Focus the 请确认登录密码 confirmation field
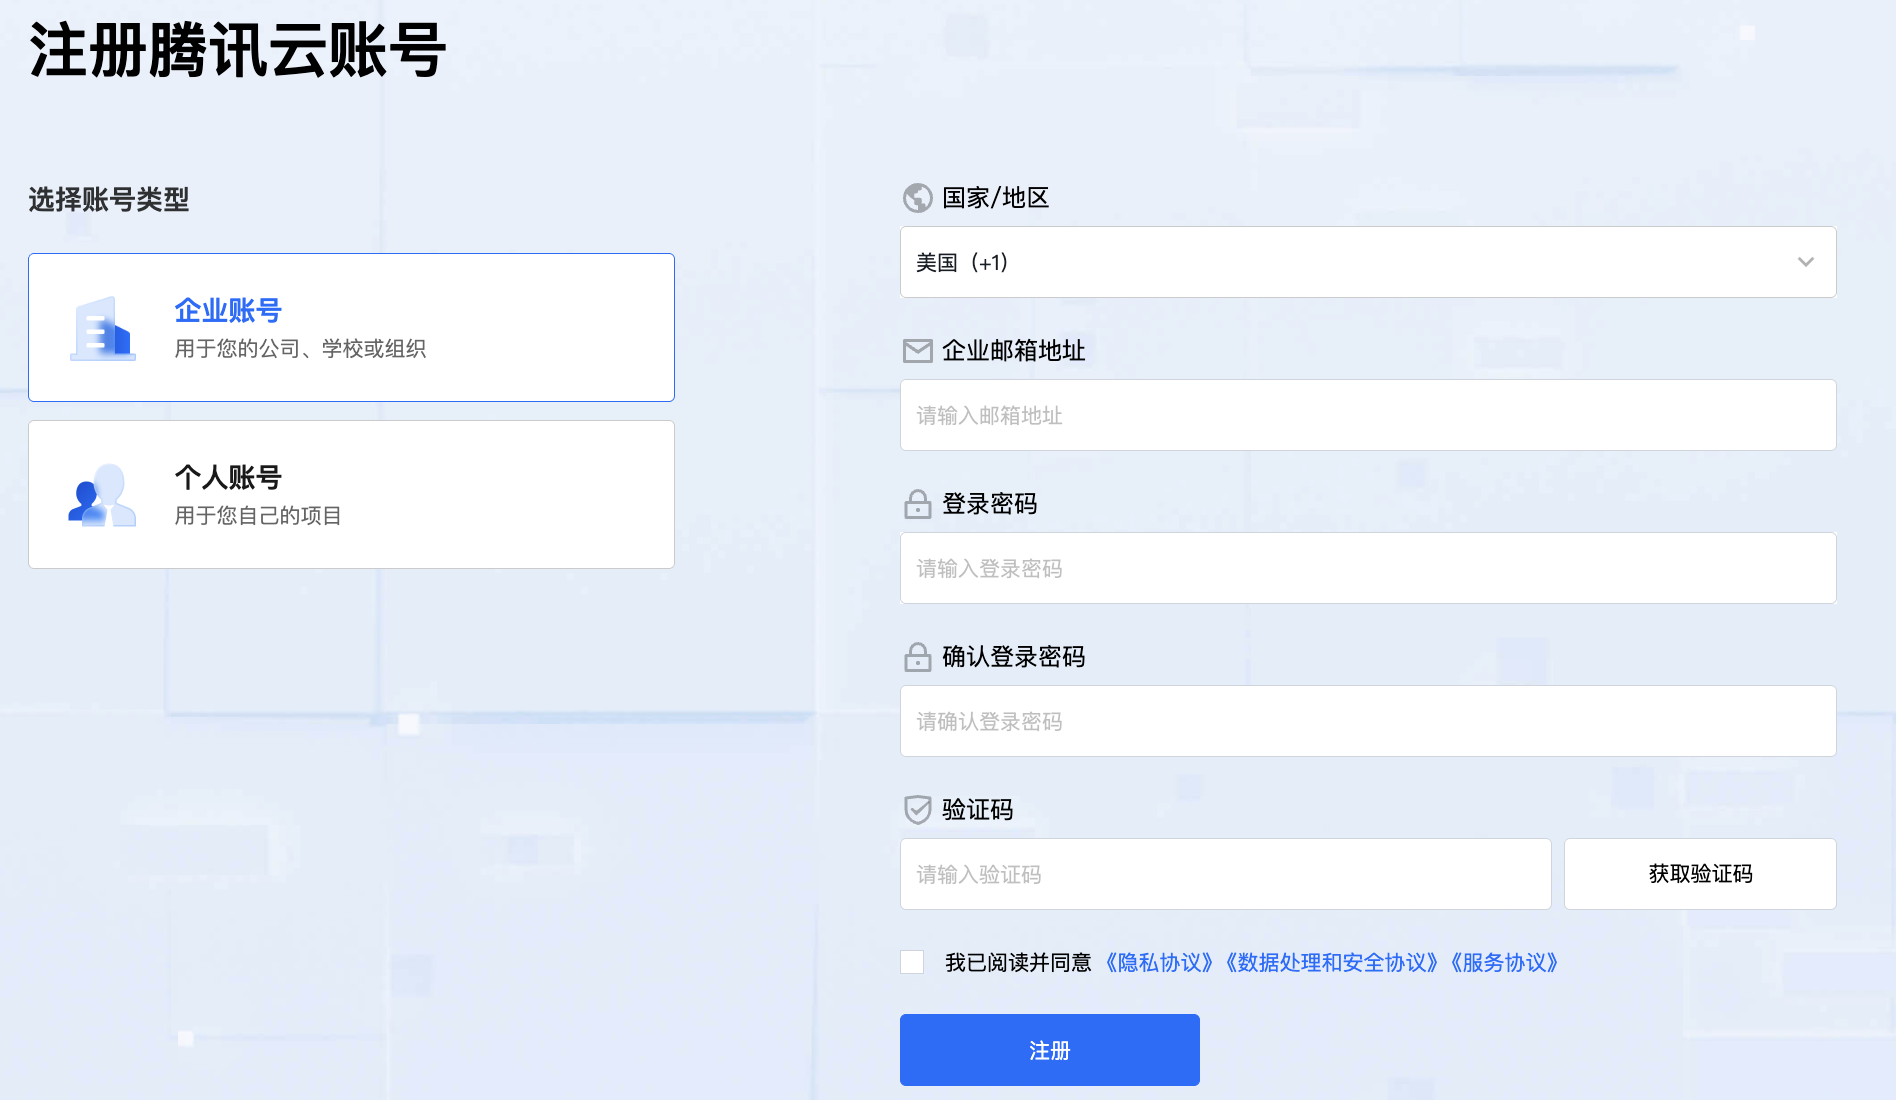 (1368, 721)
